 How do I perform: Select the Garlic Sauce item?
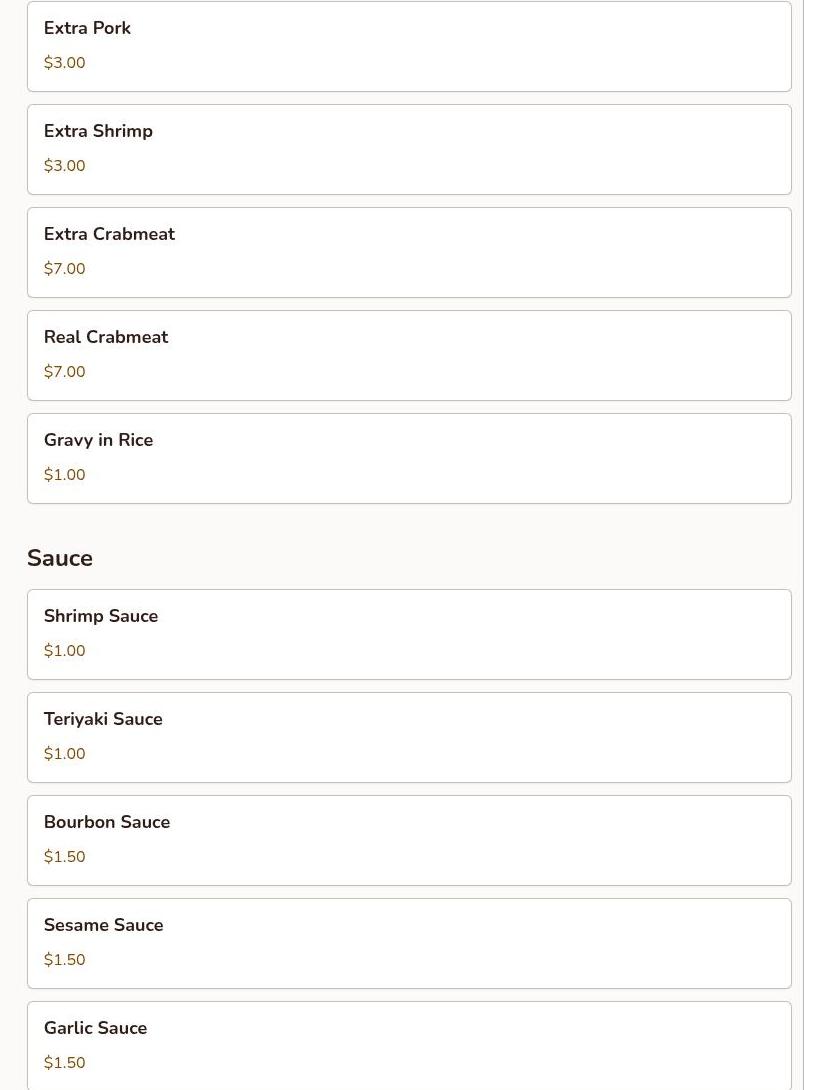click(409, 1044)
